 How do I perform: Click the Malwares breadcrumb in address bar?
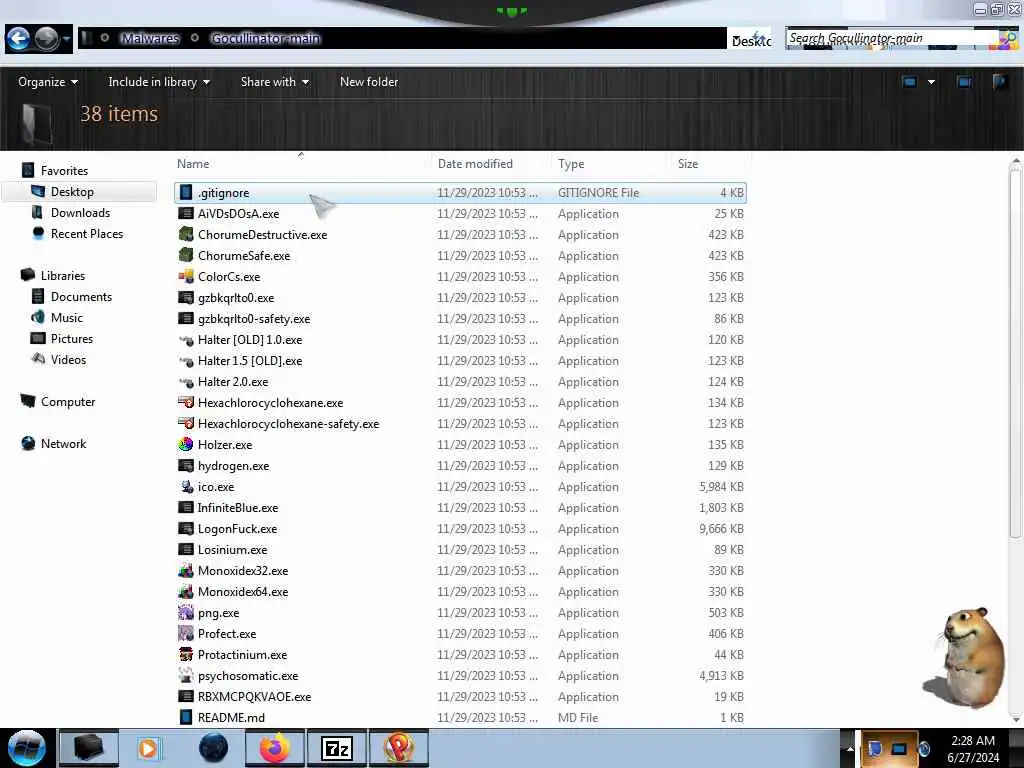(150, 39)
